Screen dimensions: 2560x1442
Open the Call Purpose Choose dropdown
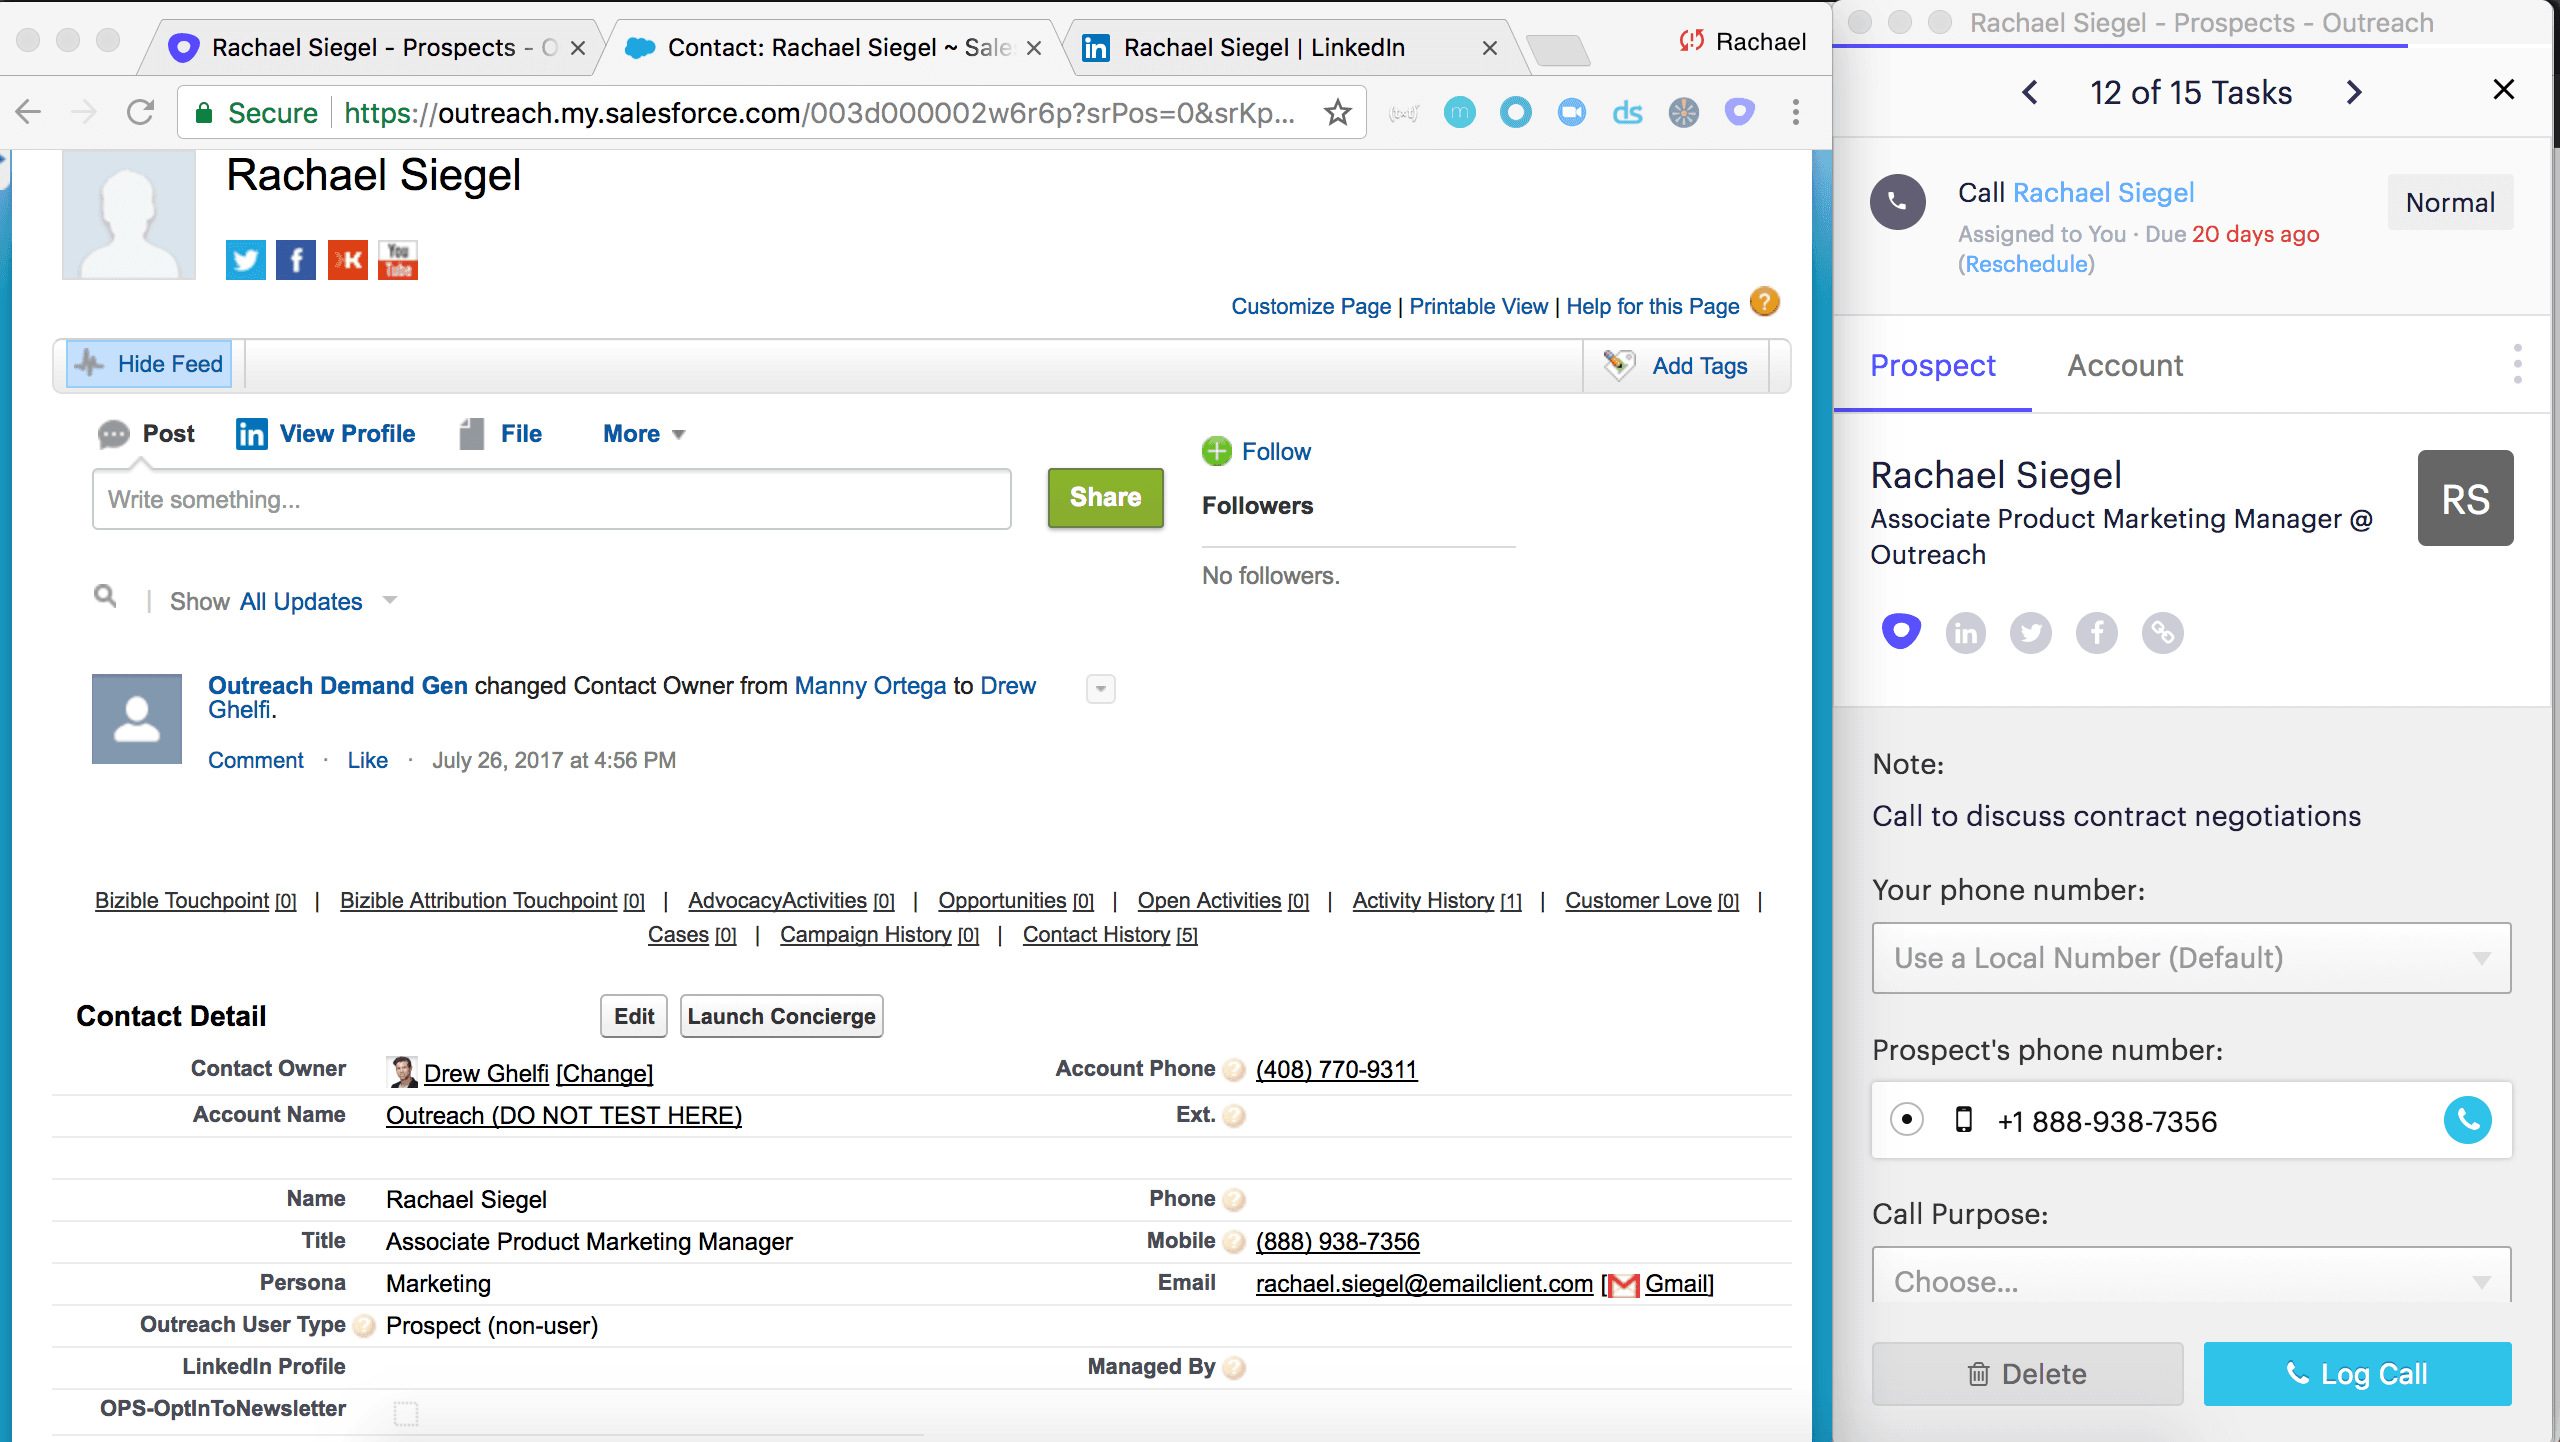pos(2190,1277)
